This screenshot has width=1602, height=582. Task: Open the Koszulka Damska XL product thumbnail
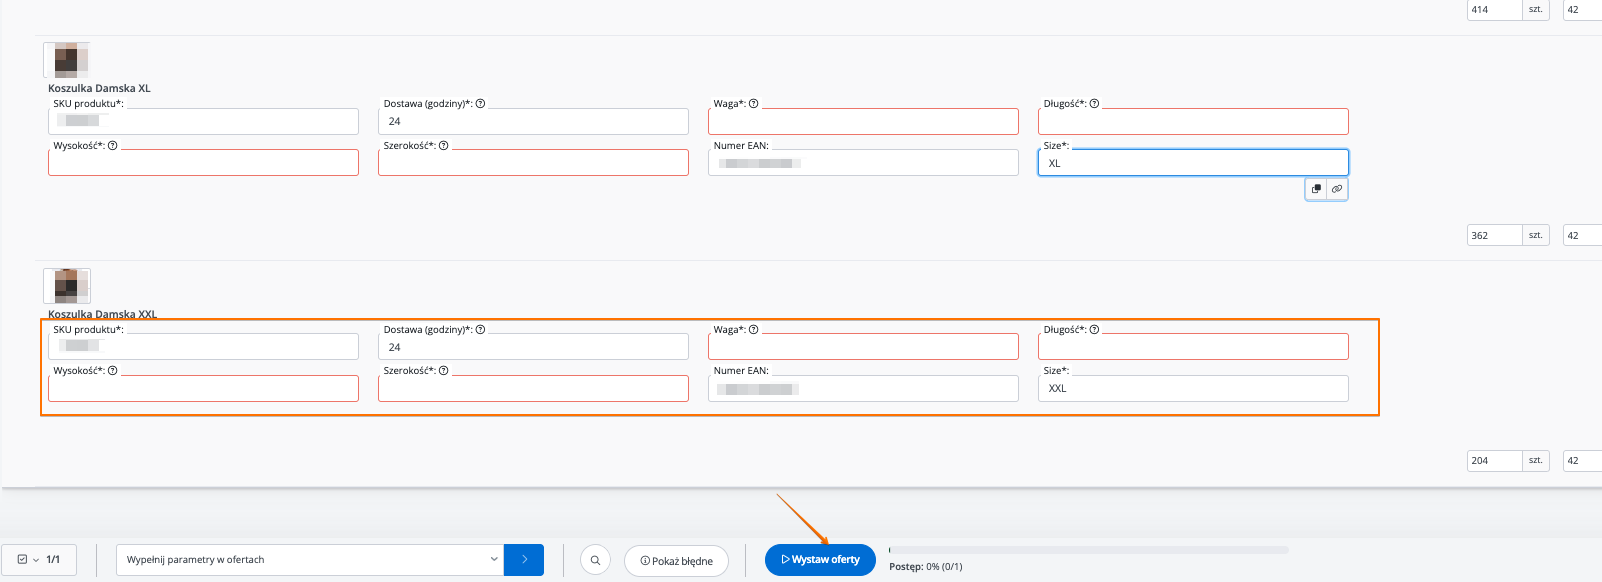[66, 60]
